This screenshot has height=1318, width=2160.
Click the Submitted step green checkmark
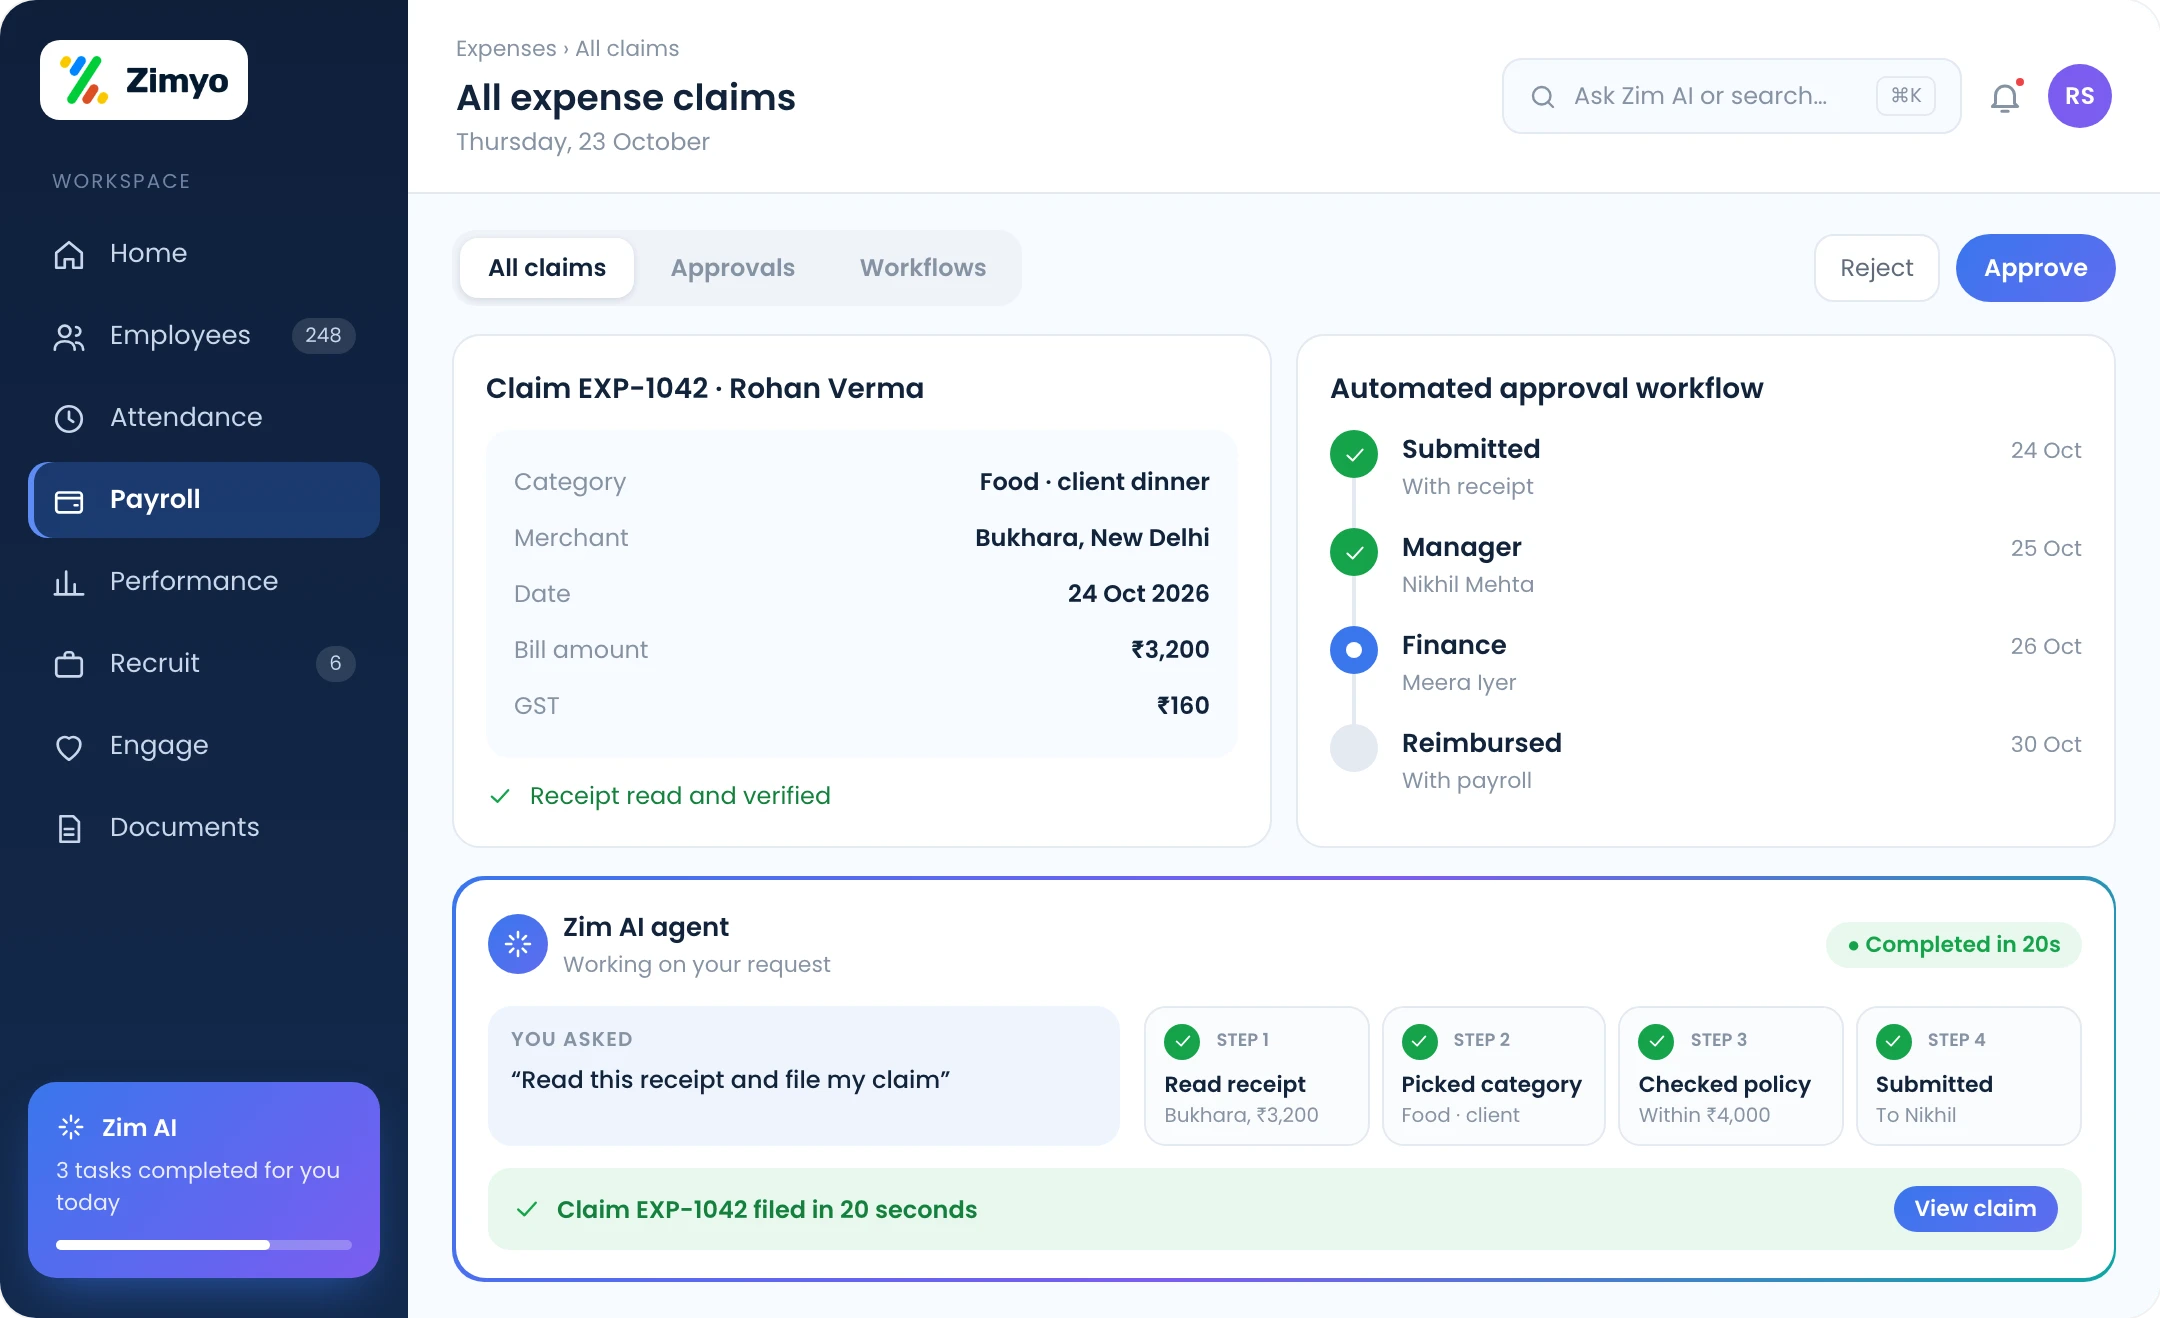click(1354, 454)
